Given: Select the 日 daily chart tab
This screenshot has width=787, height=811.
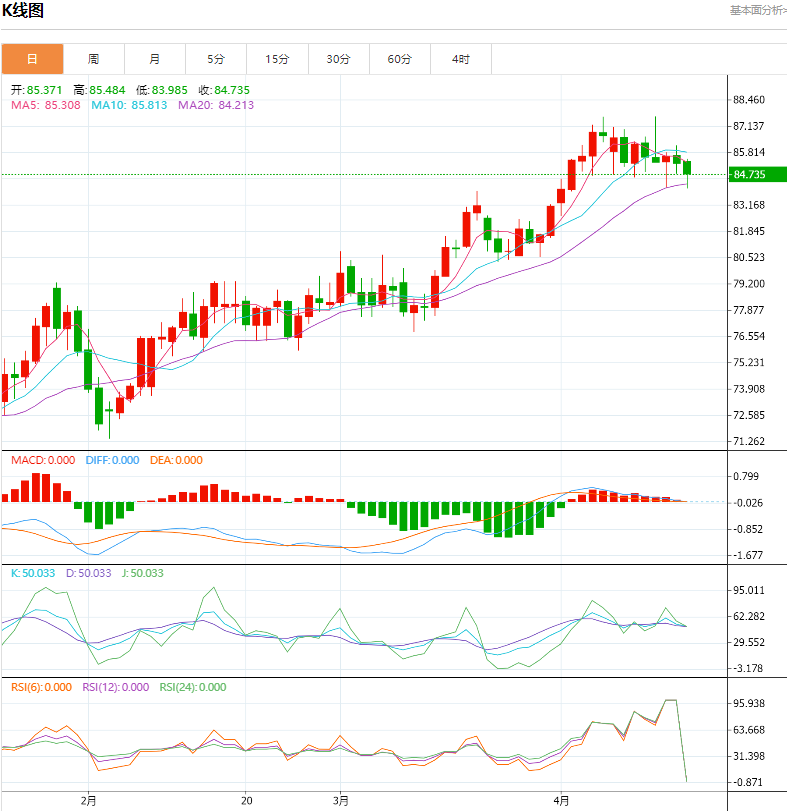Looking at the screenshot, I should [32, 59].
